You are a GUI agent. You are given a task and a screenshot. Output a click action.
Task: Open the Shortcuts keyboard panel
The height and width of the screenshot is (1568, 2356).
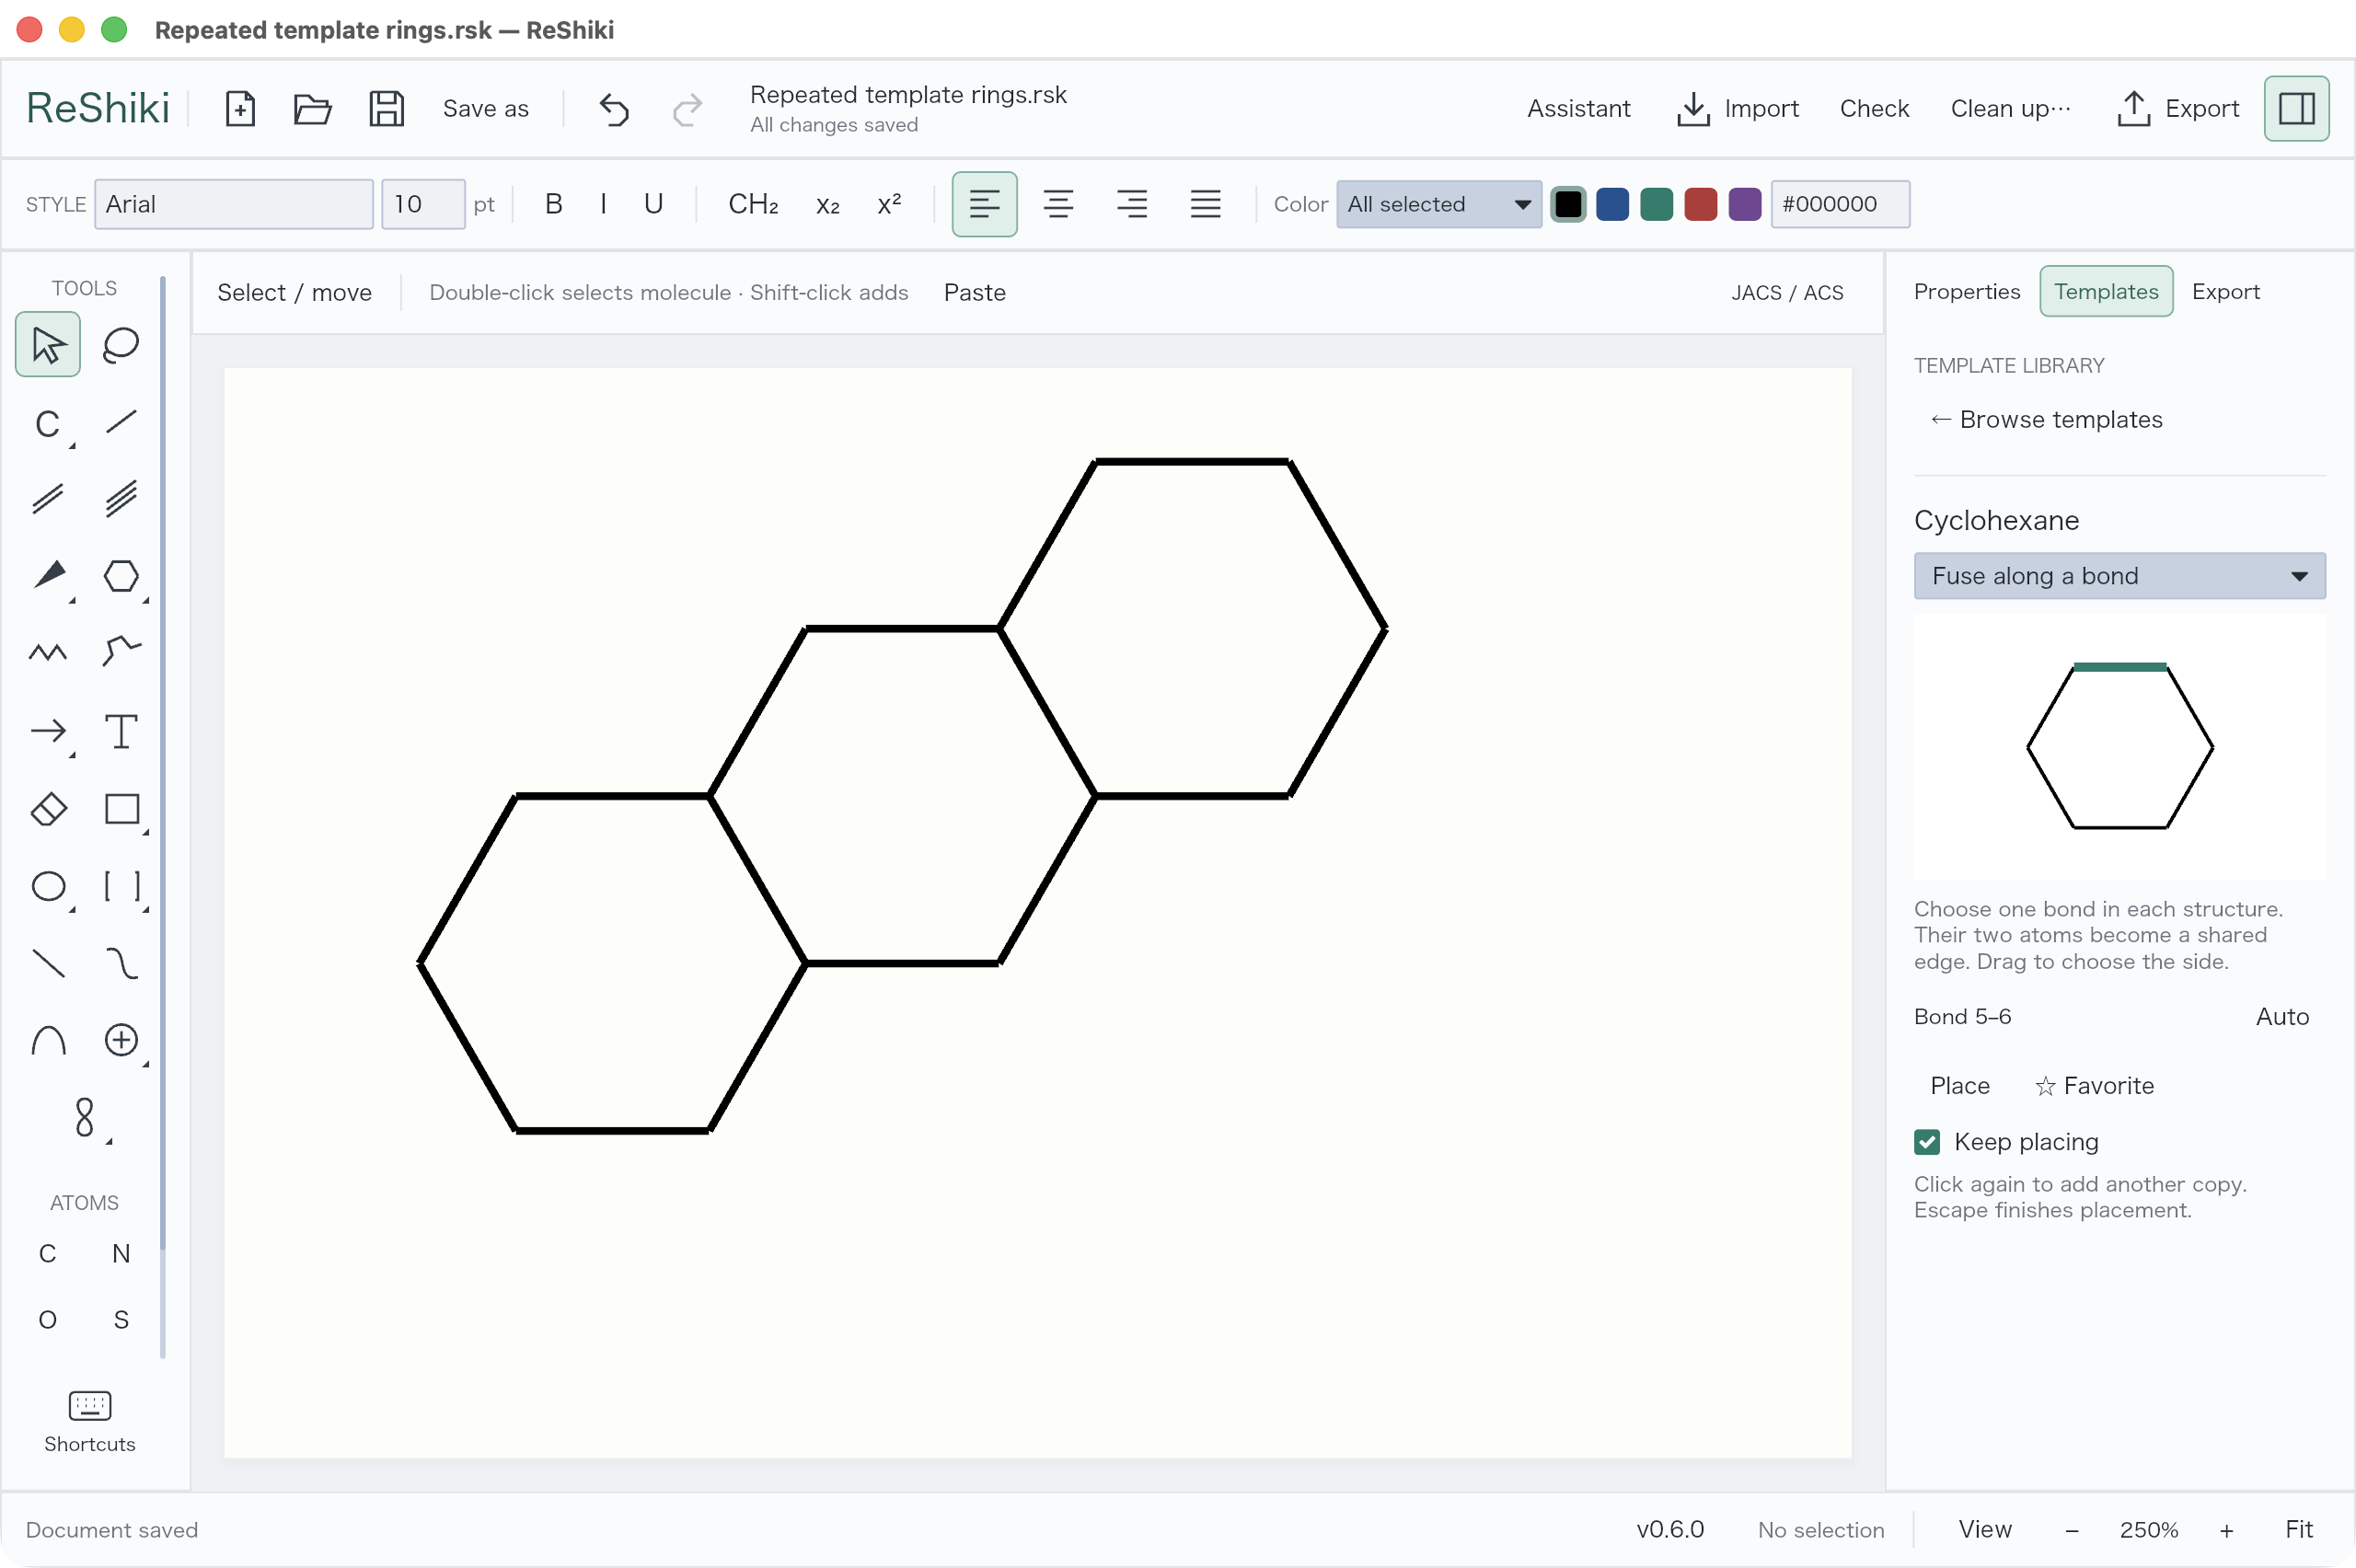pyautogui.click(x=90, y=1422)
